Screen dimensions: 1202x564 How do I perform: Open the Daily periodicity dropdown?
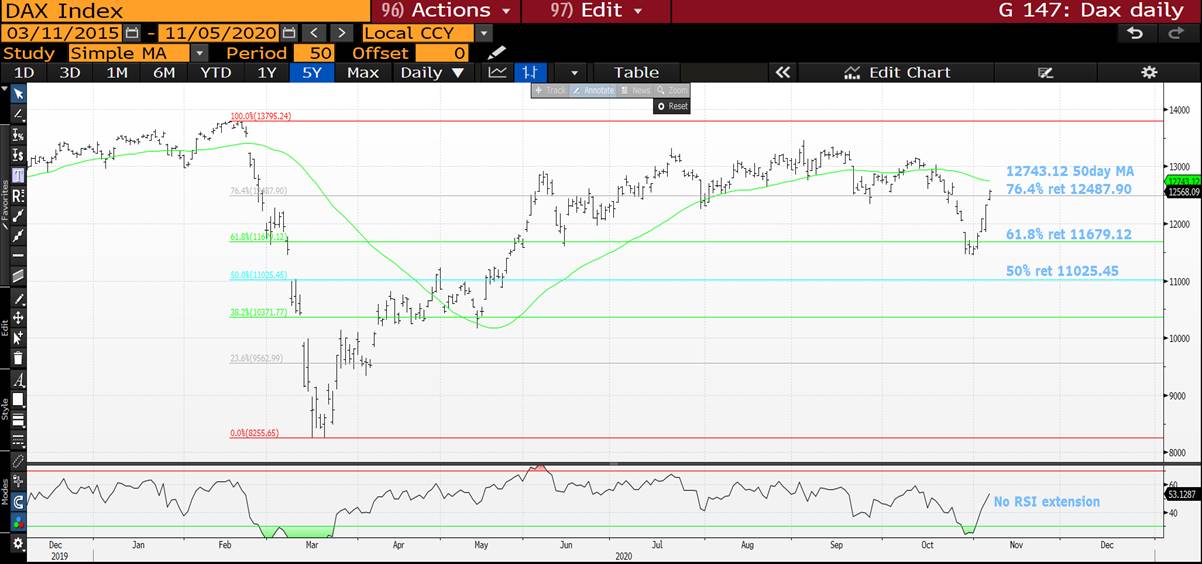[435, 72]
